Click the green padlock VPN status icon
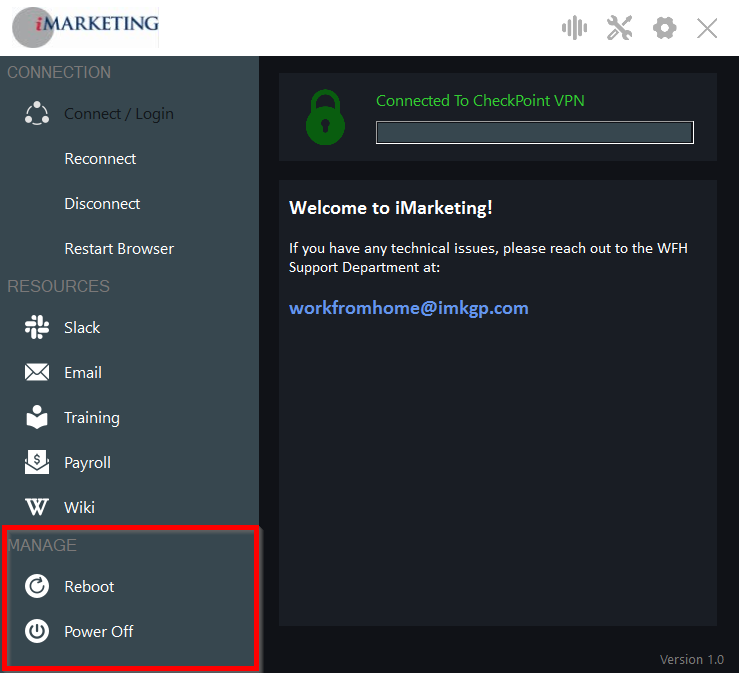The height and width of the screenshot is (673, 739). [325, 117]
